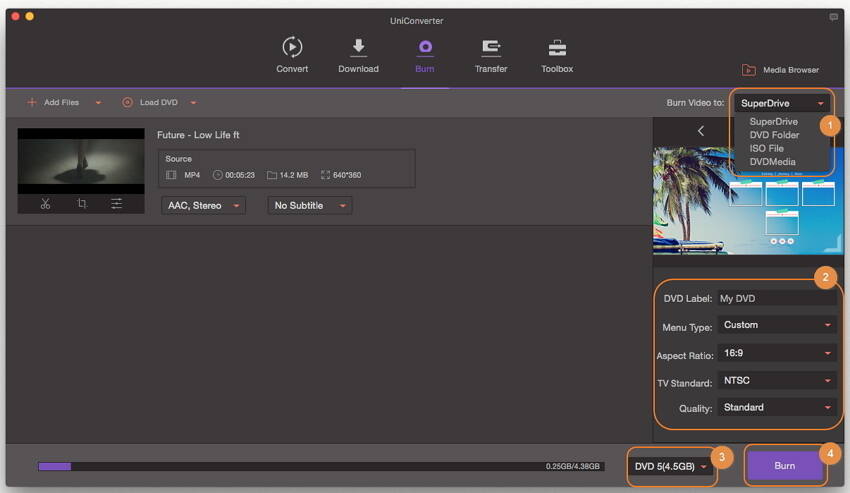Open the Download section

358,55
